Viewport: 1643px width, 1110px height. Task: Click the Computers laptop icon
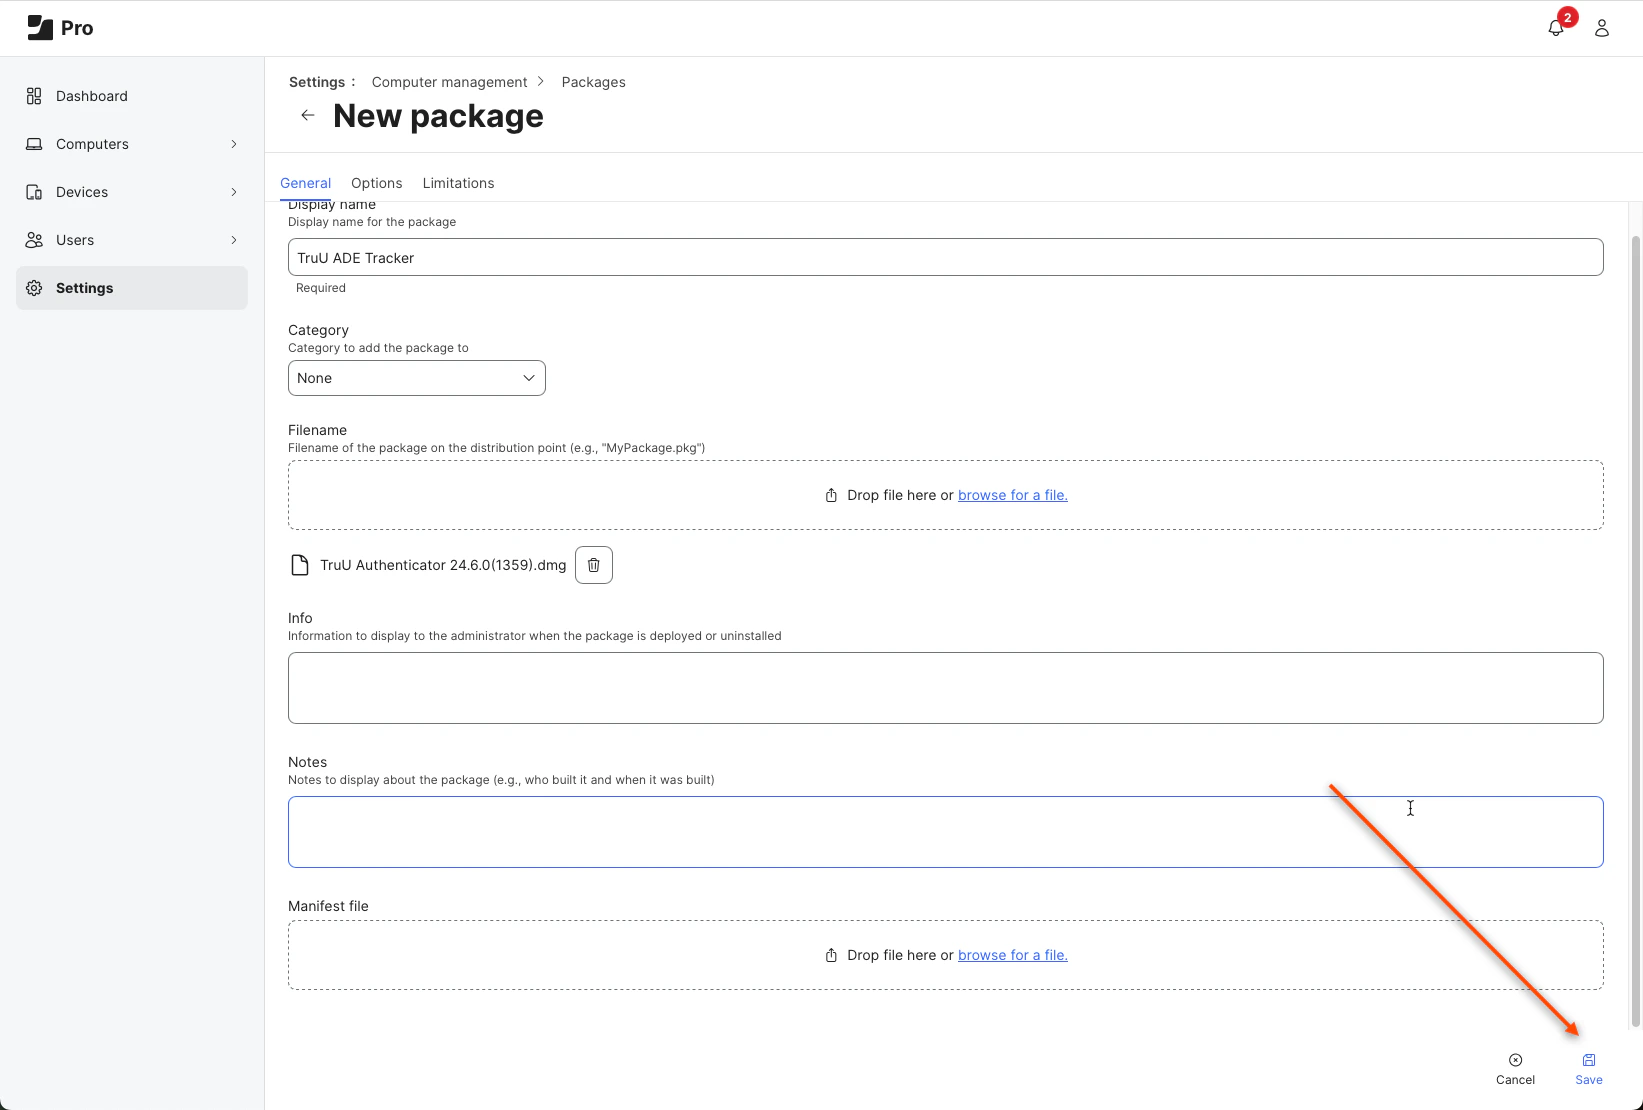coord(34,144)
